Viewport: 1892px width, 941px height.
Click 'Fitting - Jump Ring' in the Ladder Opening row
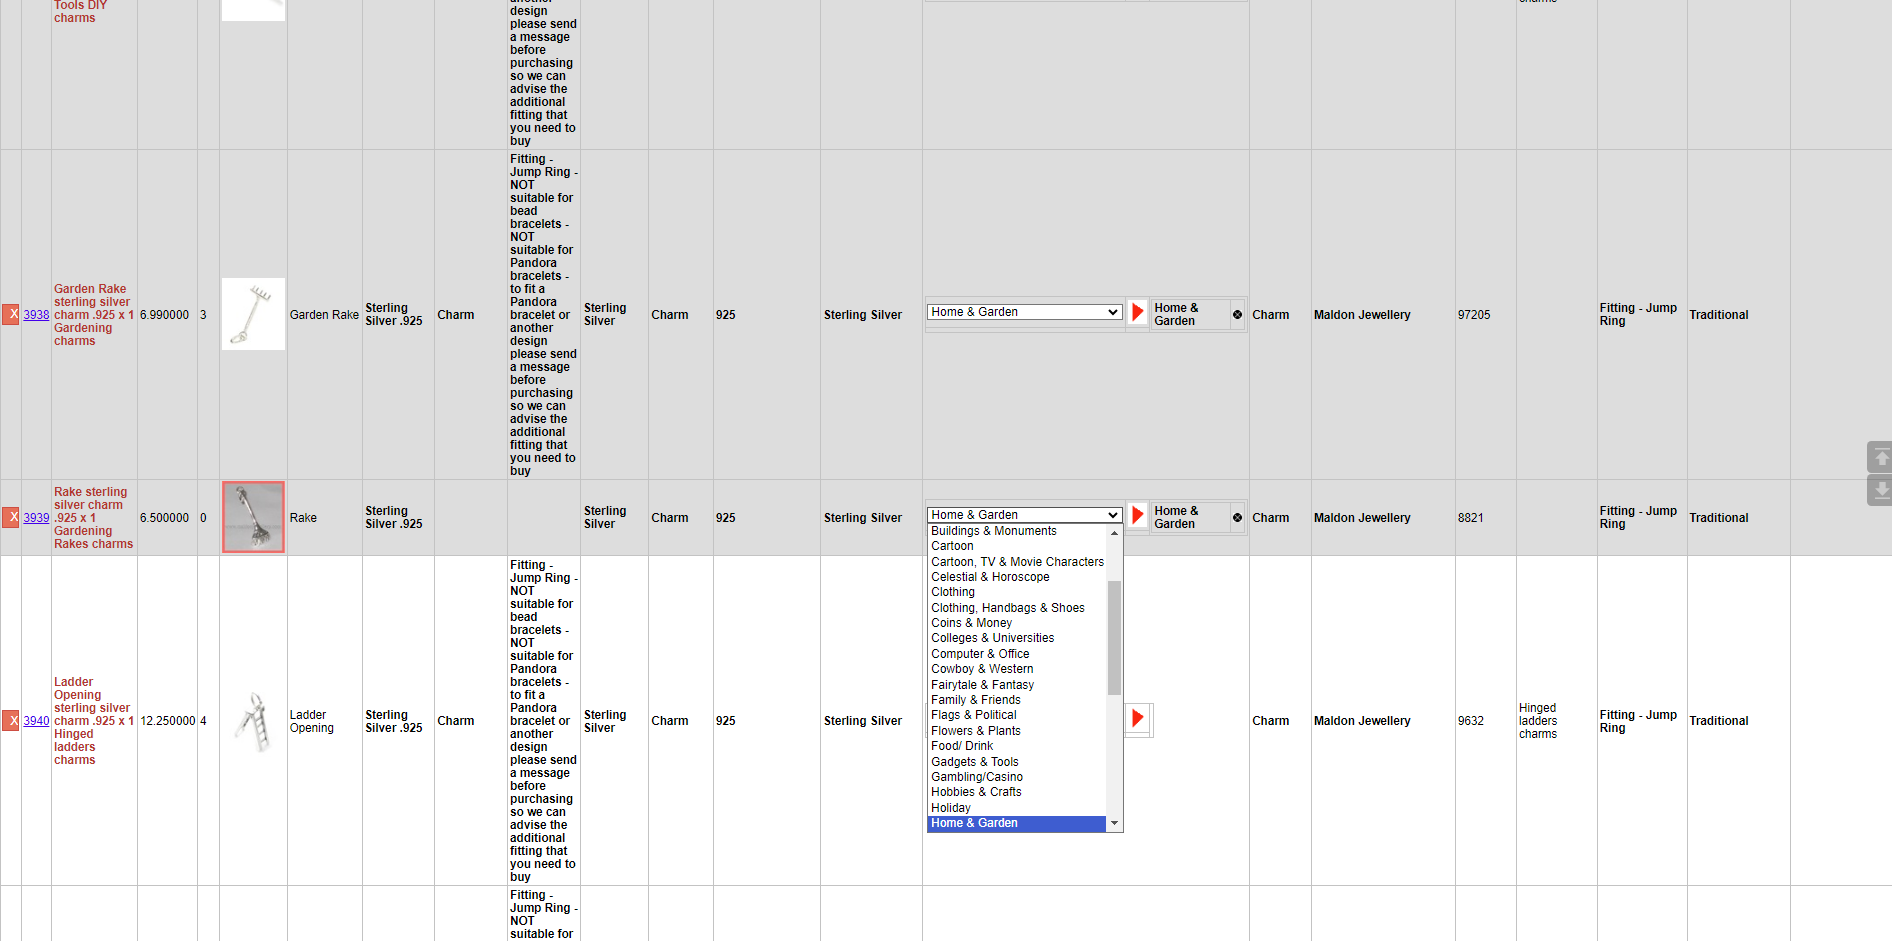[1638, 721]
